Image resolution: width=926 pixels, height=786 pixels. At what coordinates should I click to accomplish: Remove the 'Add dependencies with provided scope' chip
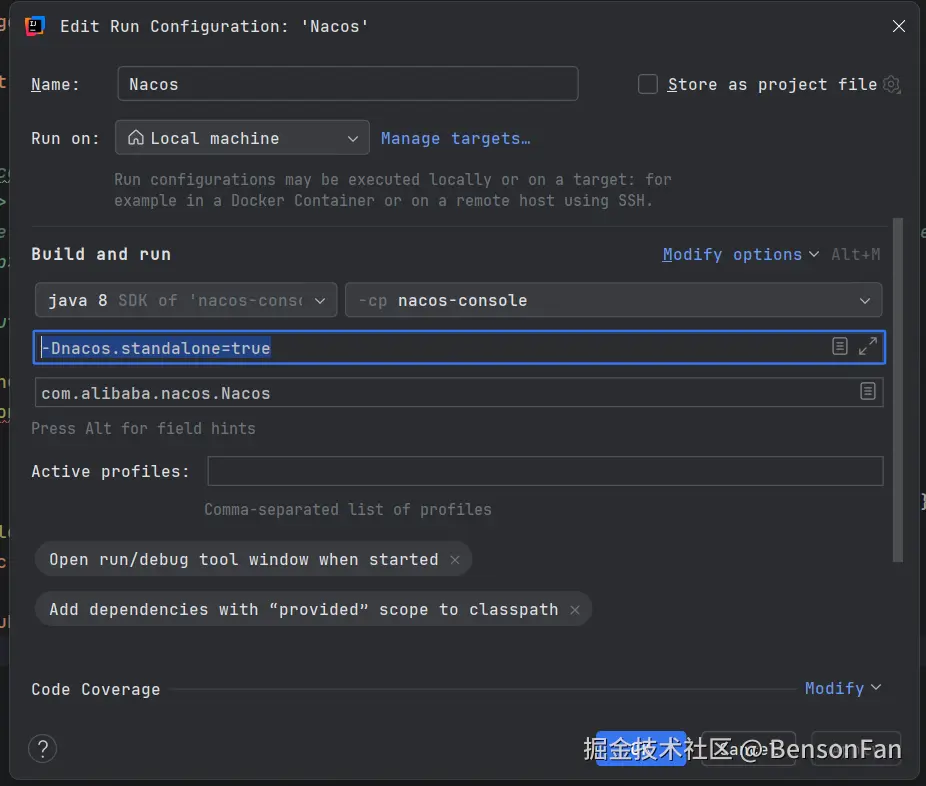coord(575,610)
